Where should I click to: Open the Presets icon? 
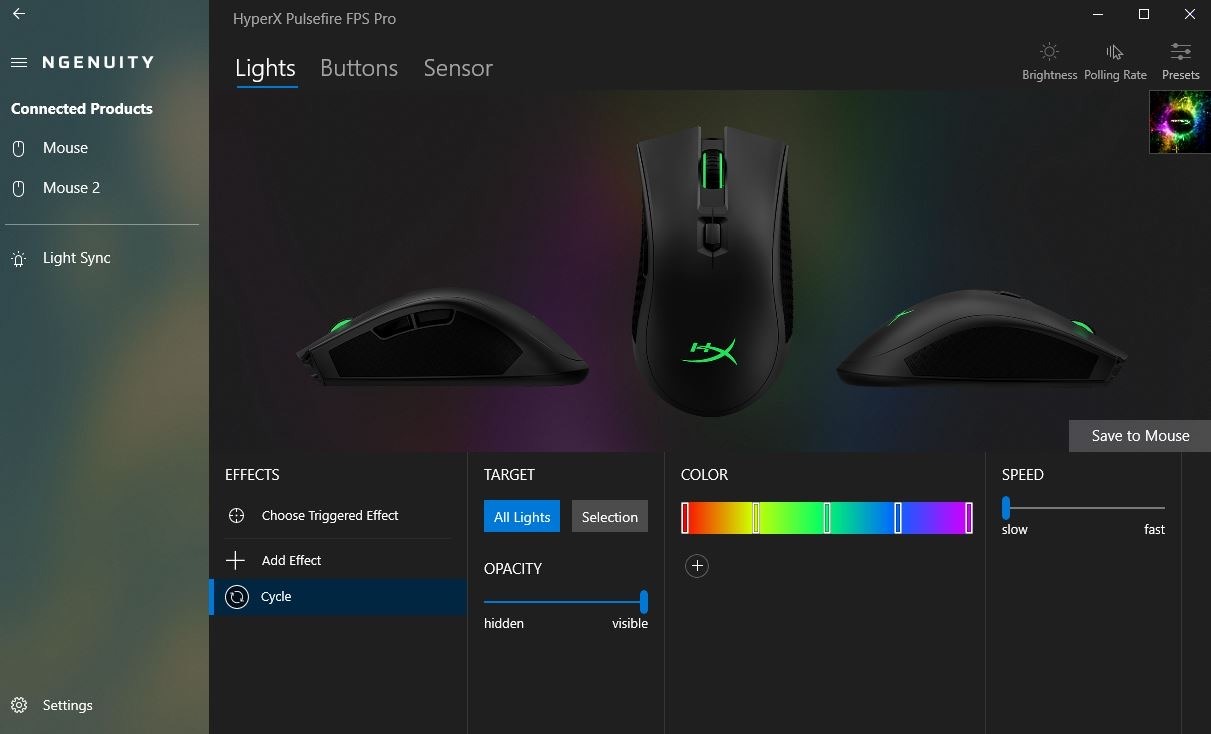click(x=1180, y=51)
